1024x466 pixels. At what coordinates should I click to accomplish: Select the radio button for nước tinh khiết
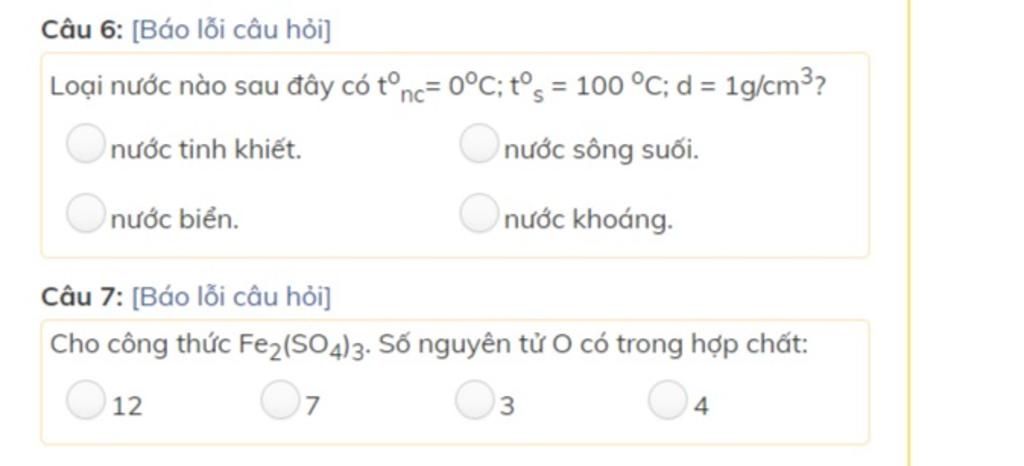pyautogui.click(x=85, y=144)
